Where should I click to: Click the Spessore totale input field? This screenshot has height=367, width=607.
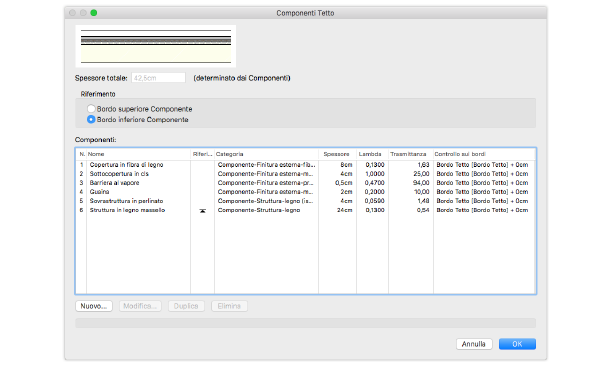click(158, 78)
